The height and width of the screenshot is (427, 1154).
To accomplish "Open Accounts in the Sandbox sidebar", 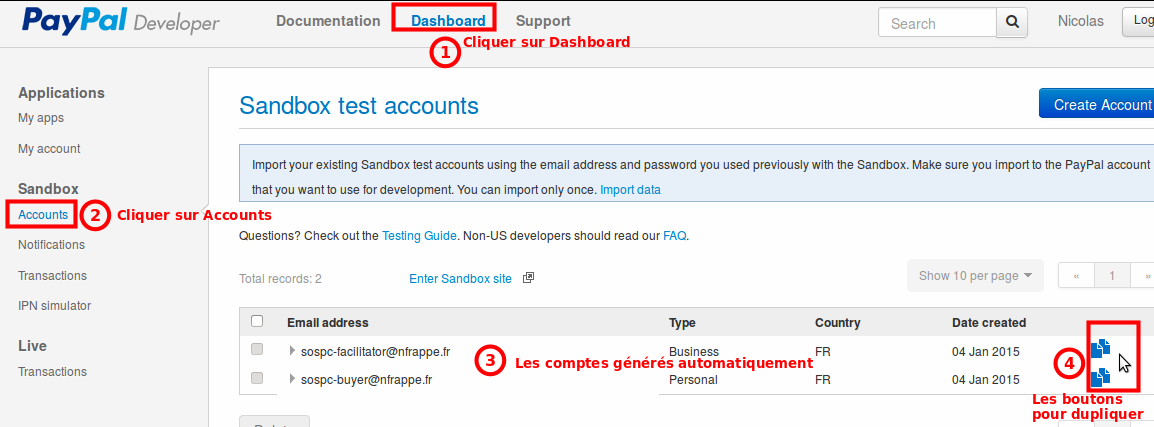I will (x=43, y=214).
